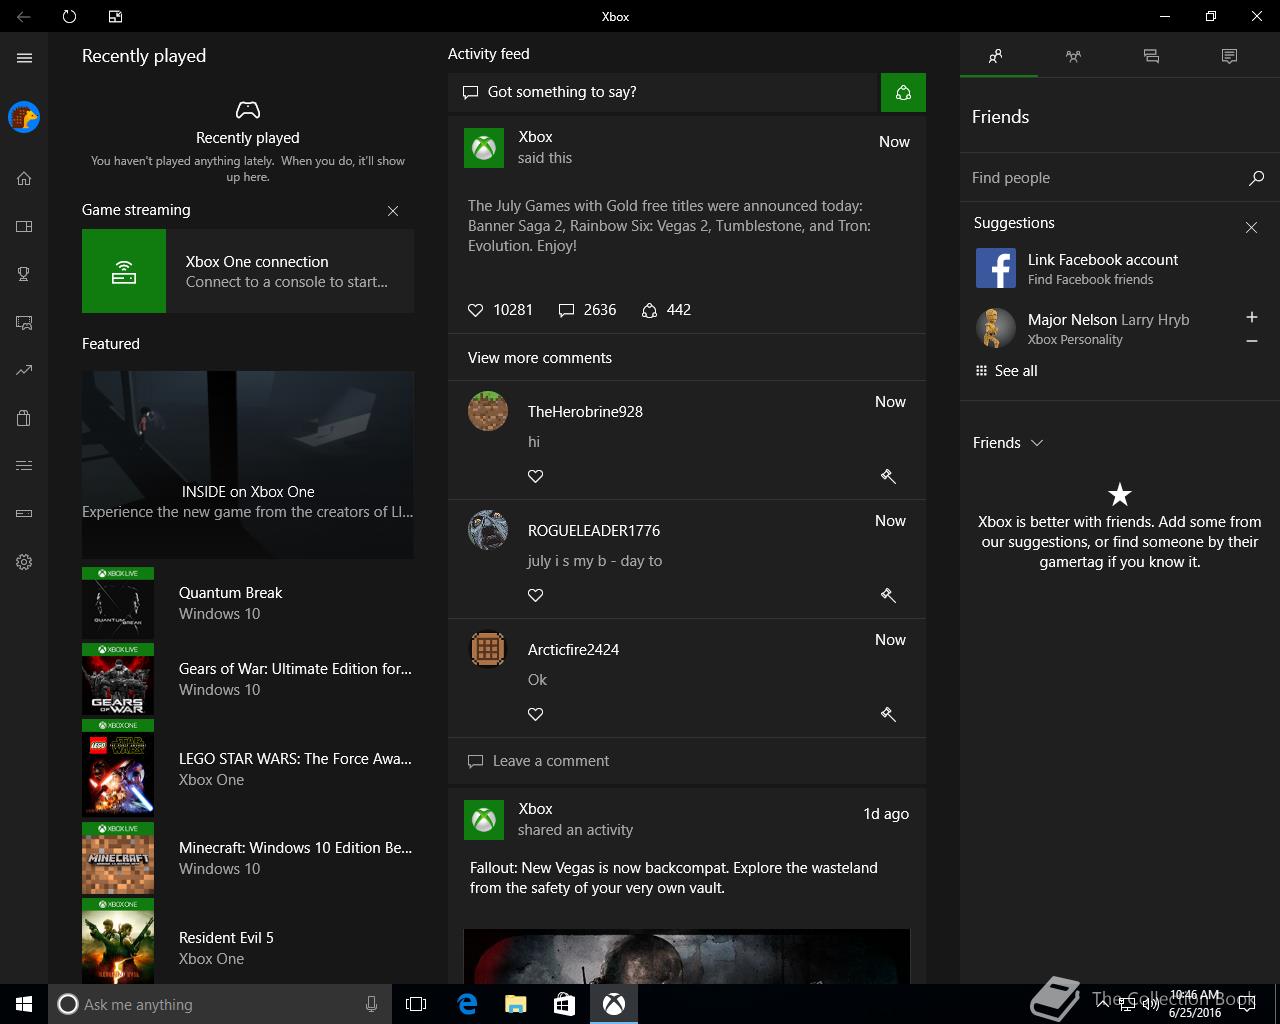Open Achievements trophy icon
This screenshot has height=1024, width=1280.
(24, 274)
